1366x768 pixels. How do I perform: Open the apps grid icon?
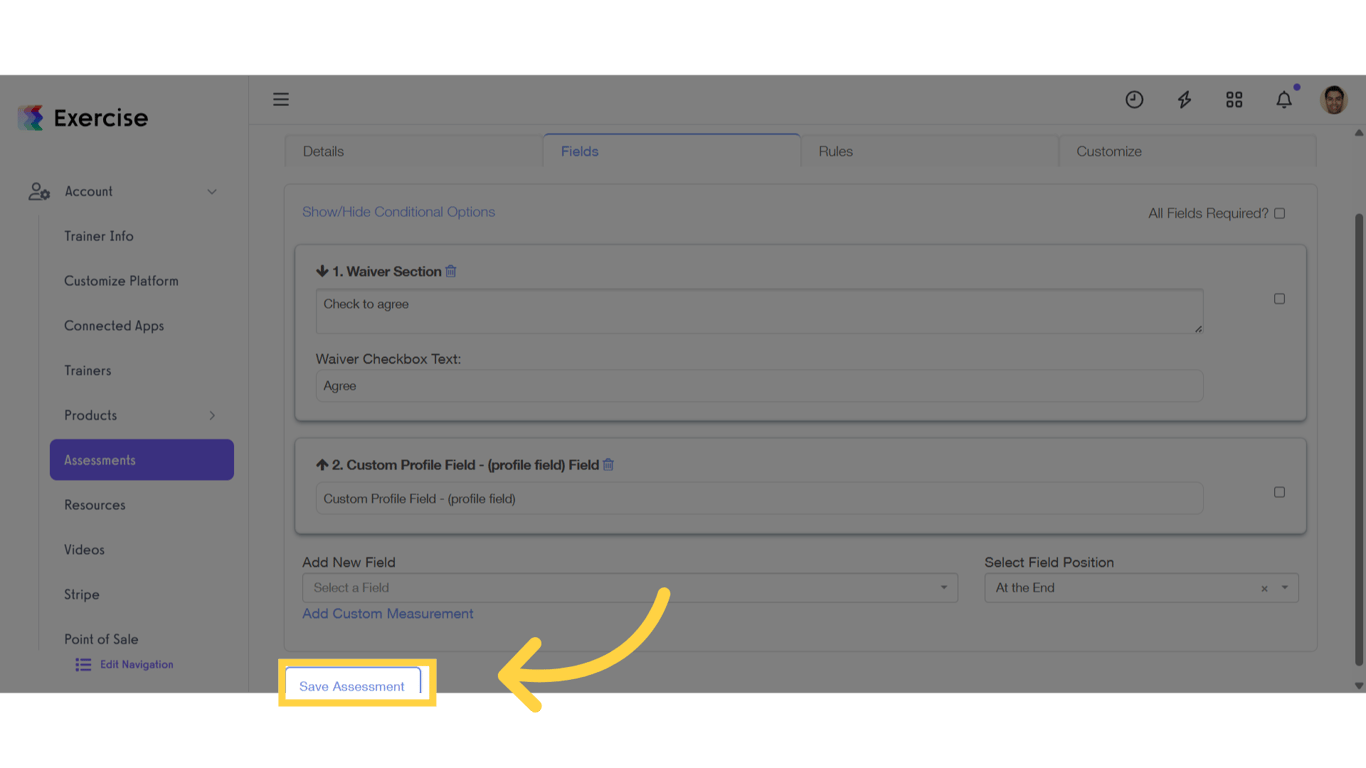point(1234,99)
